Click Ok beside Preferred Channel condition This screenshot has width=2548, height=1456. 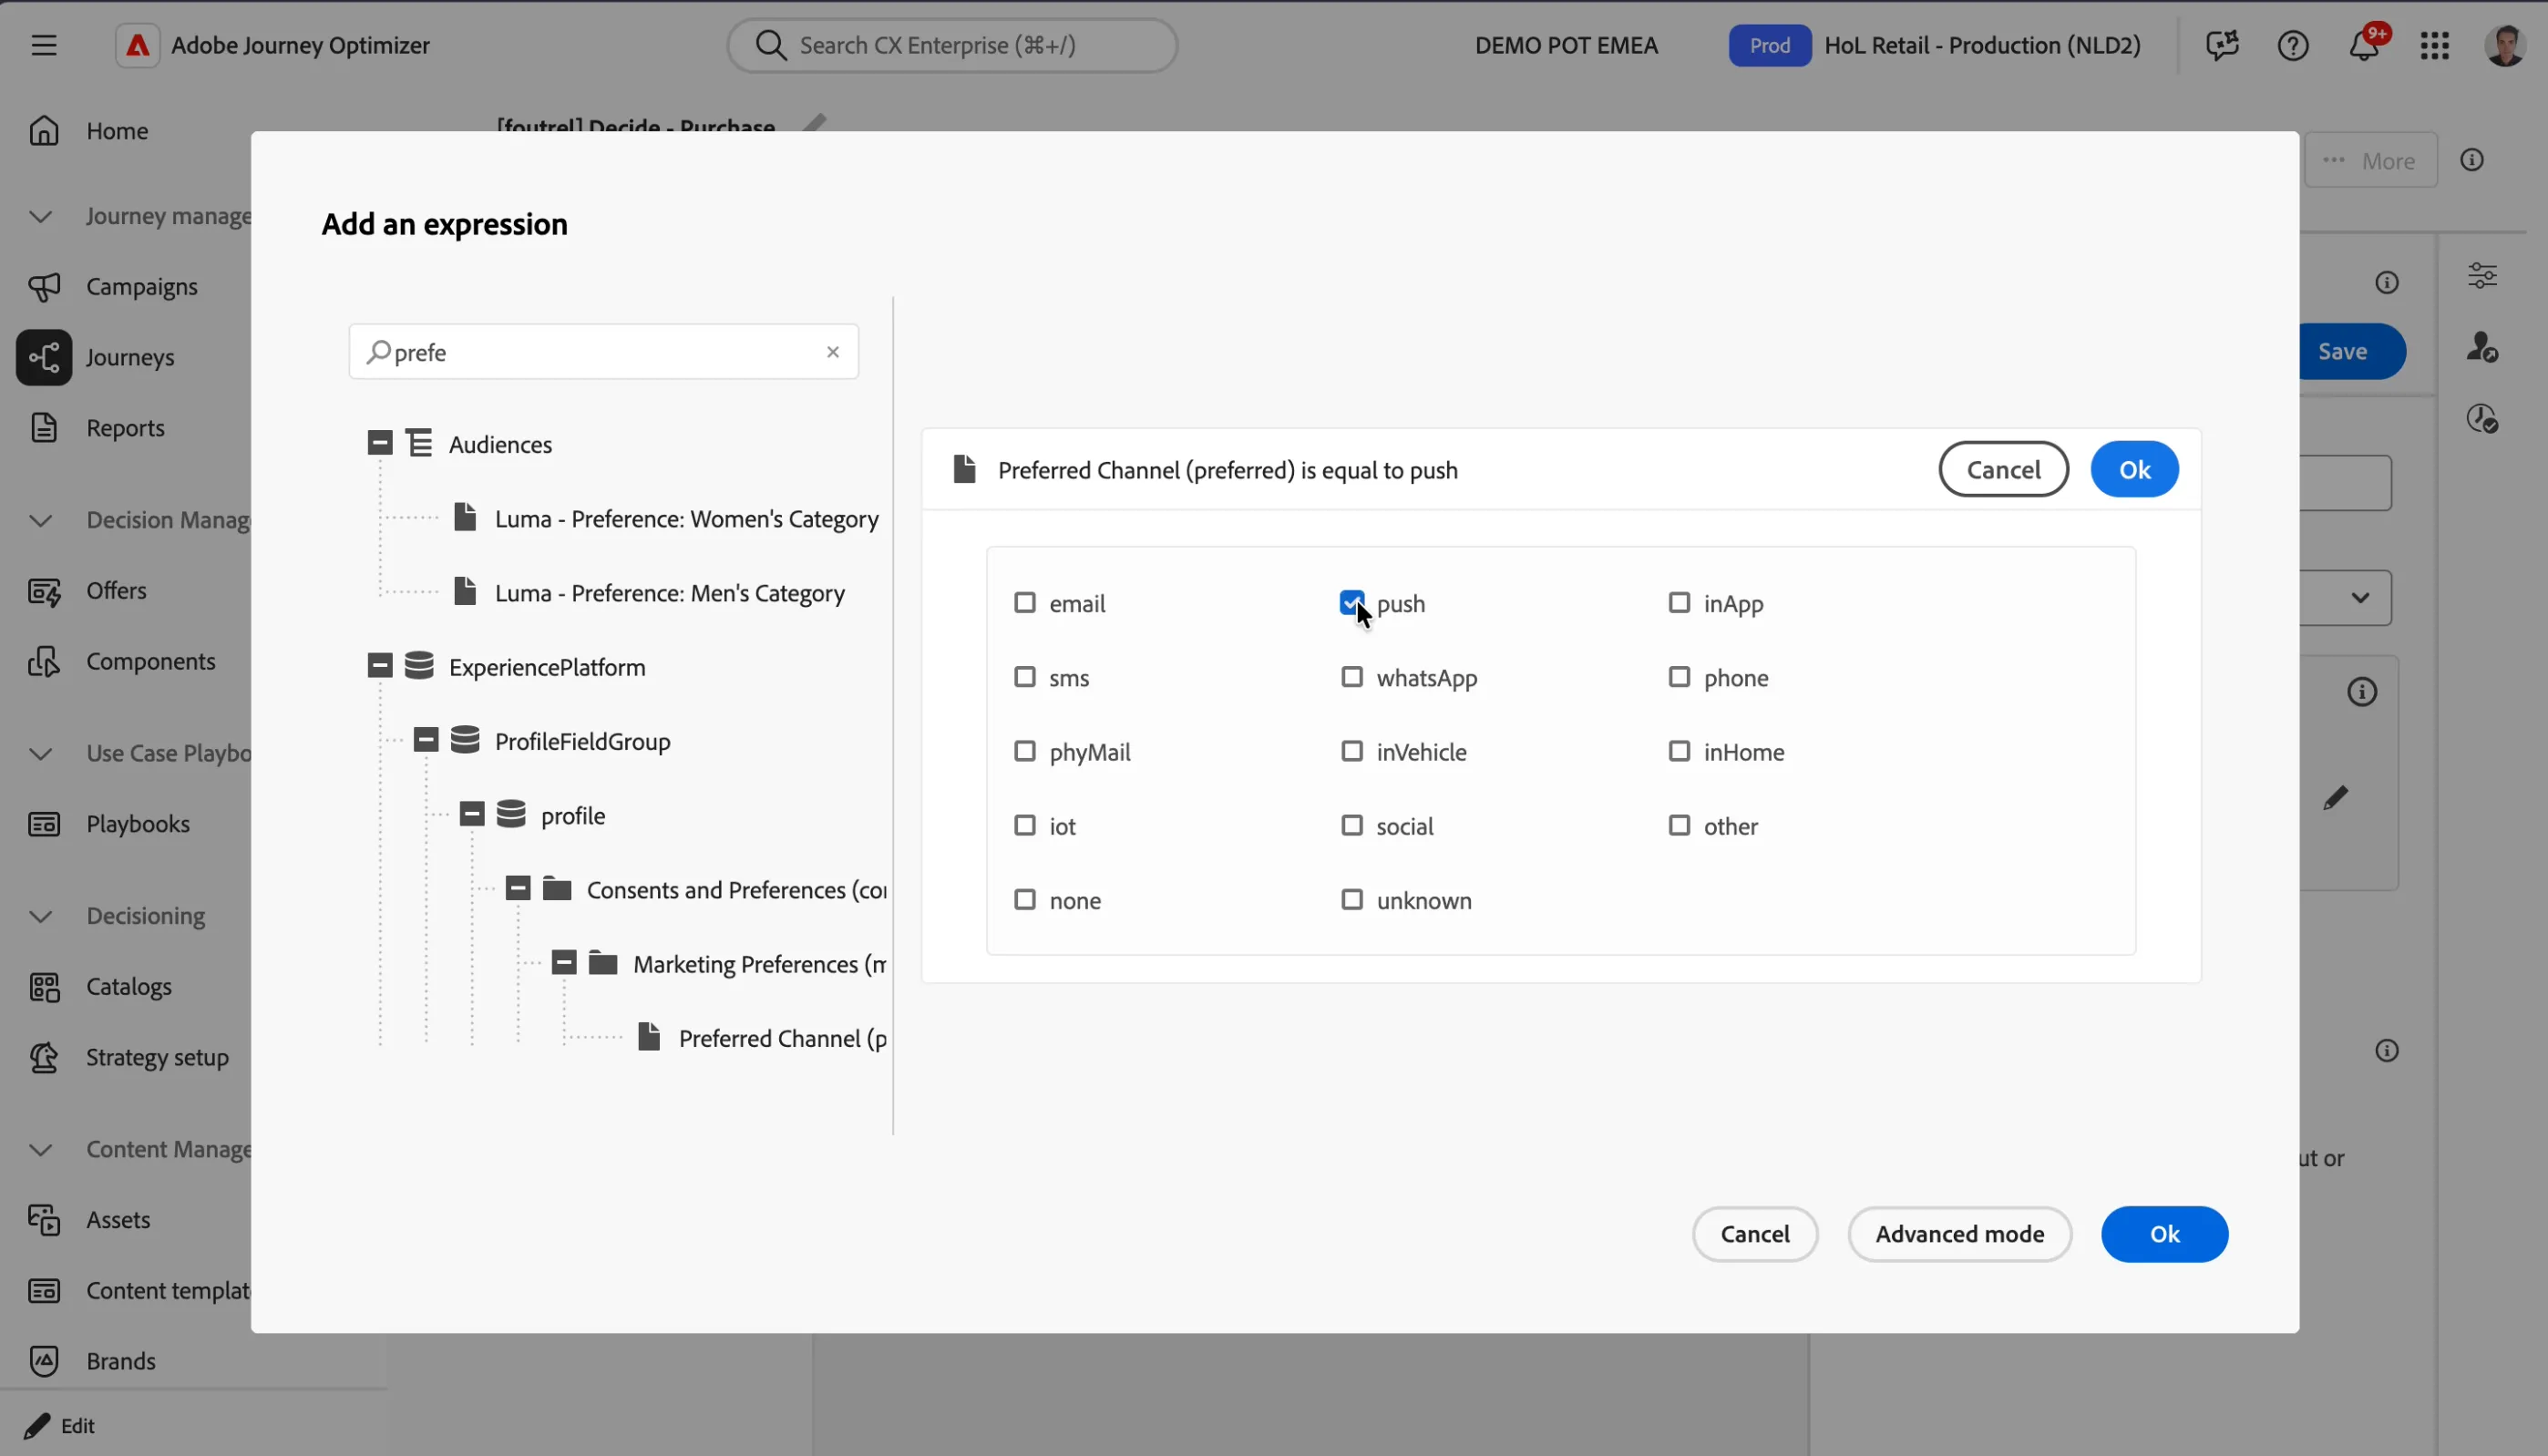[x=2135, y=470]
